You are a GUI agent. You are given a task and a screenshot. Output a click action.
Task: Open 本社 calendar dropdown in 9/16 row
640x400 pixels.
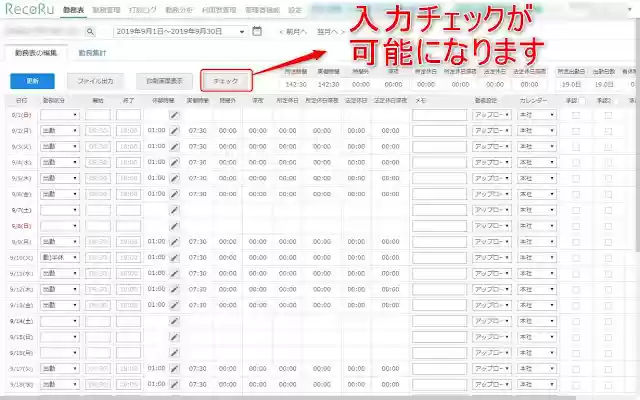(537, 353)
